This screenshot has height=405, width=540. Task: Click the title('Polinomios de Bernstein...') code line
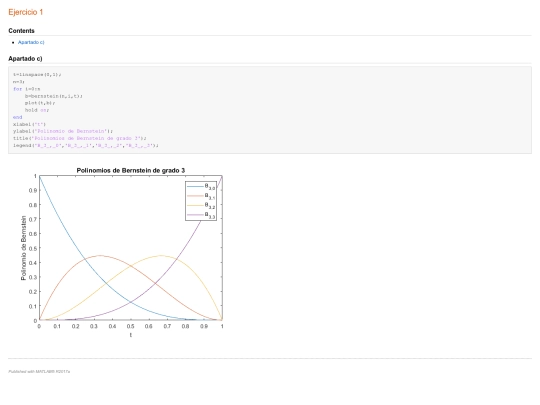[x=80, y=138]
